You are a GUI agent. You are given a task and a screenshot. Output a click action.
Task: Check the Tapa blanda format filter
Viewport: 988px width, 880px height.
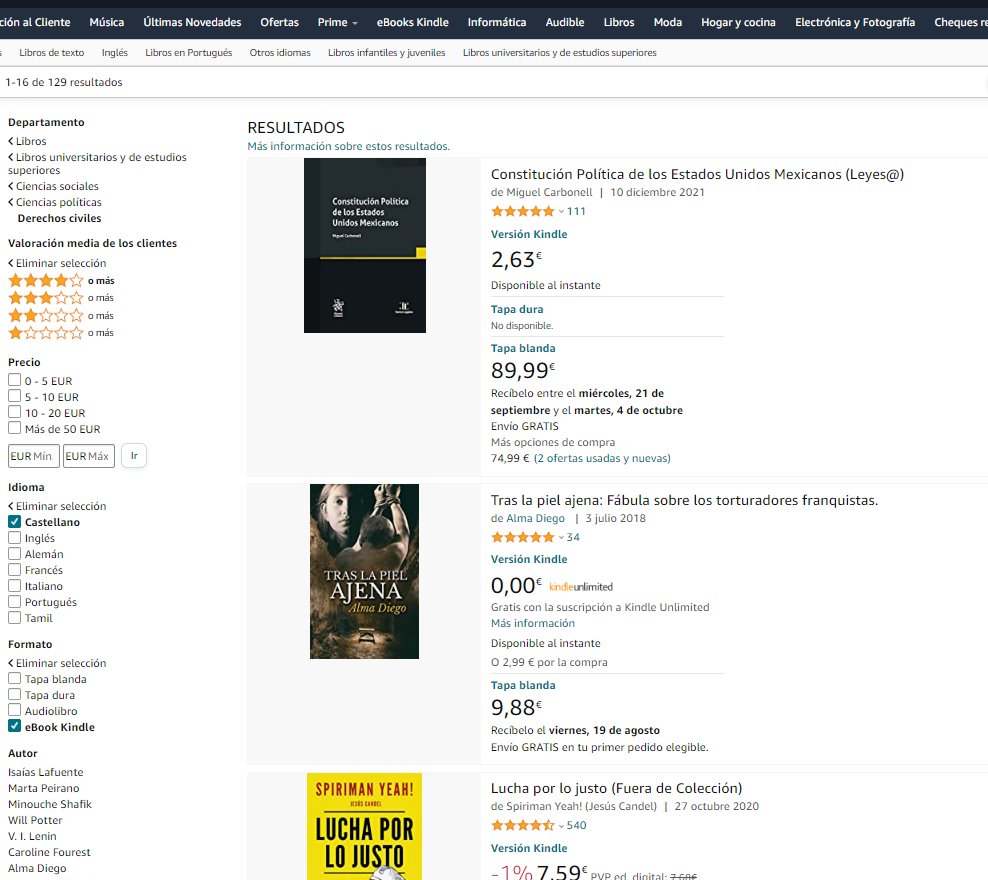tap(14, 678)
